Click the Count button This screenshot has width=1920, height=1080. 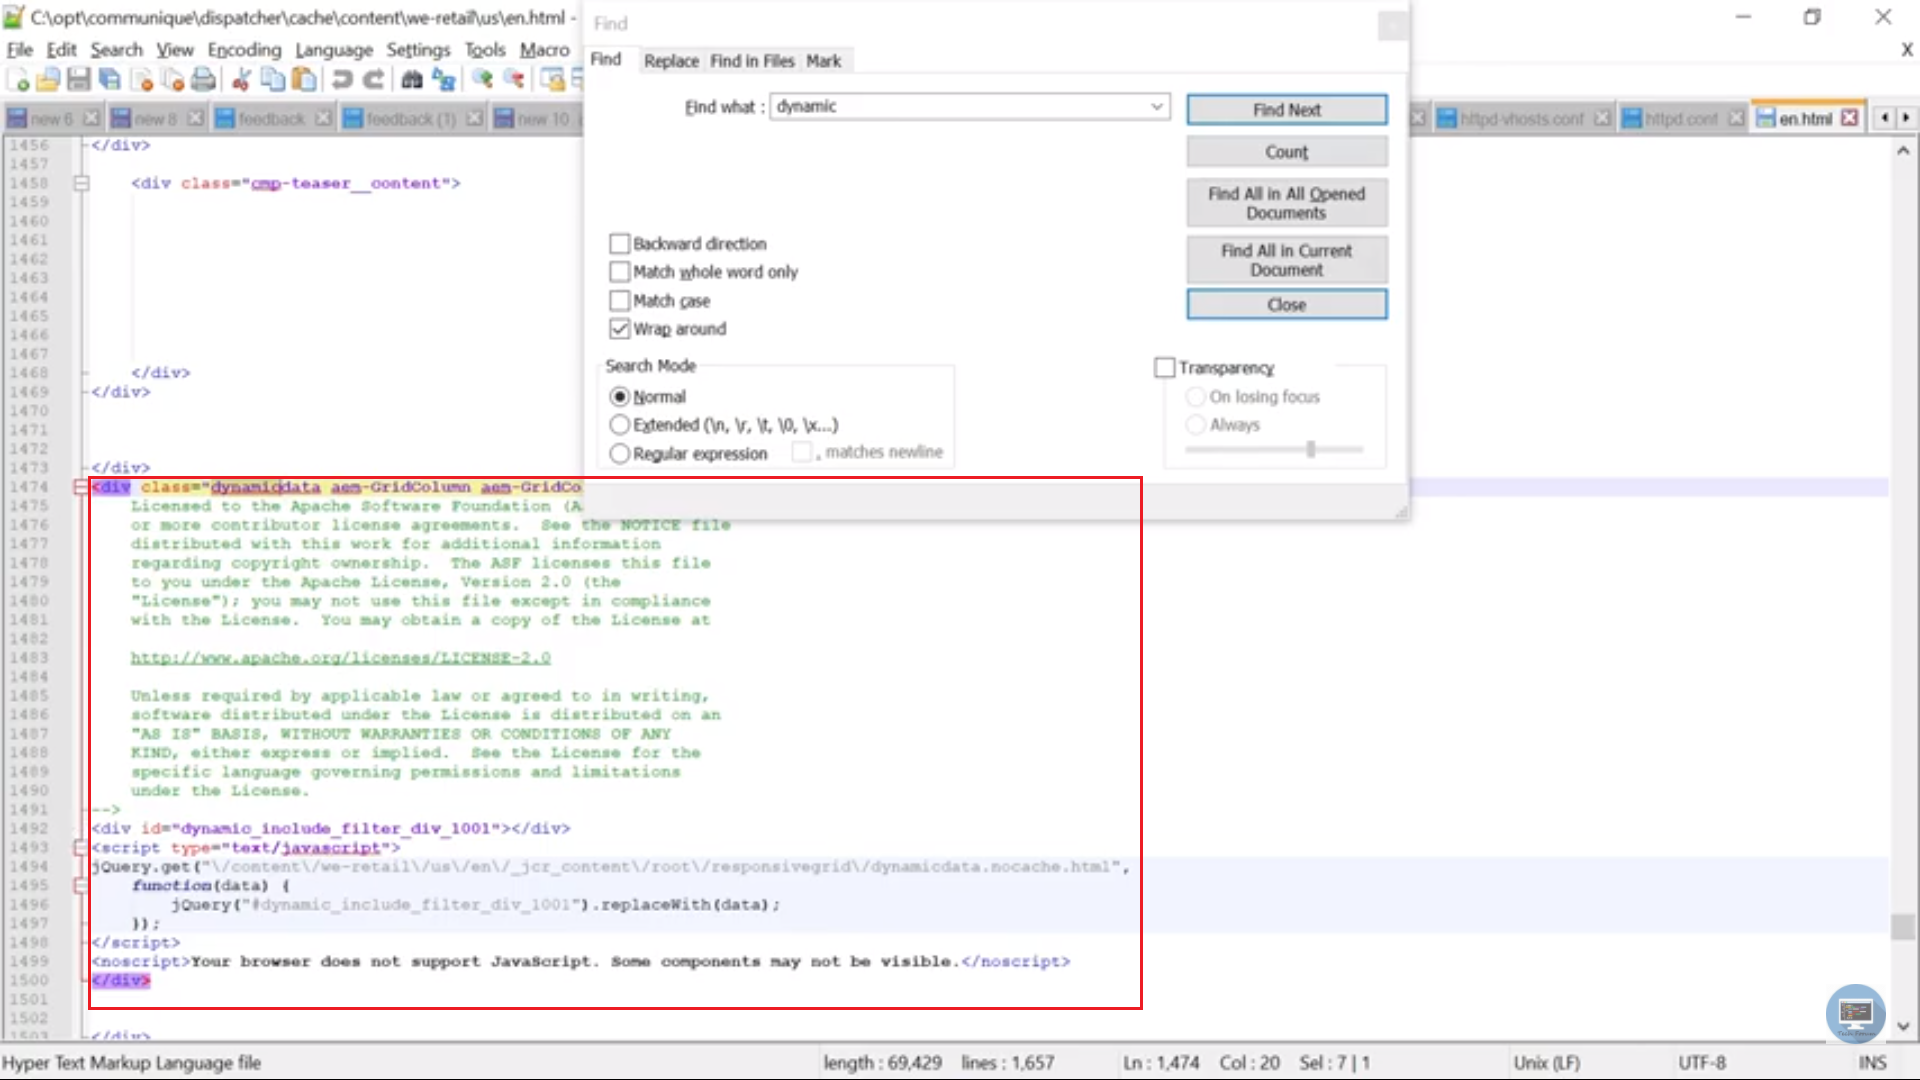click(1288, 152)
